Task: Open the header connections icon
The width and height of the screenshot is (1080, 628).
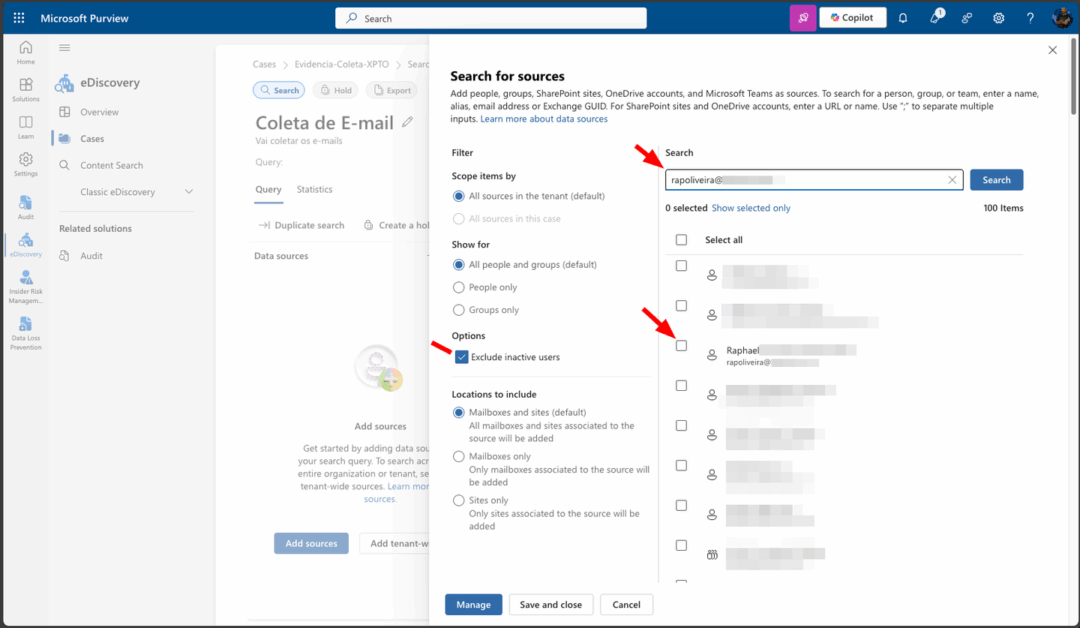Action: (967, 18)
